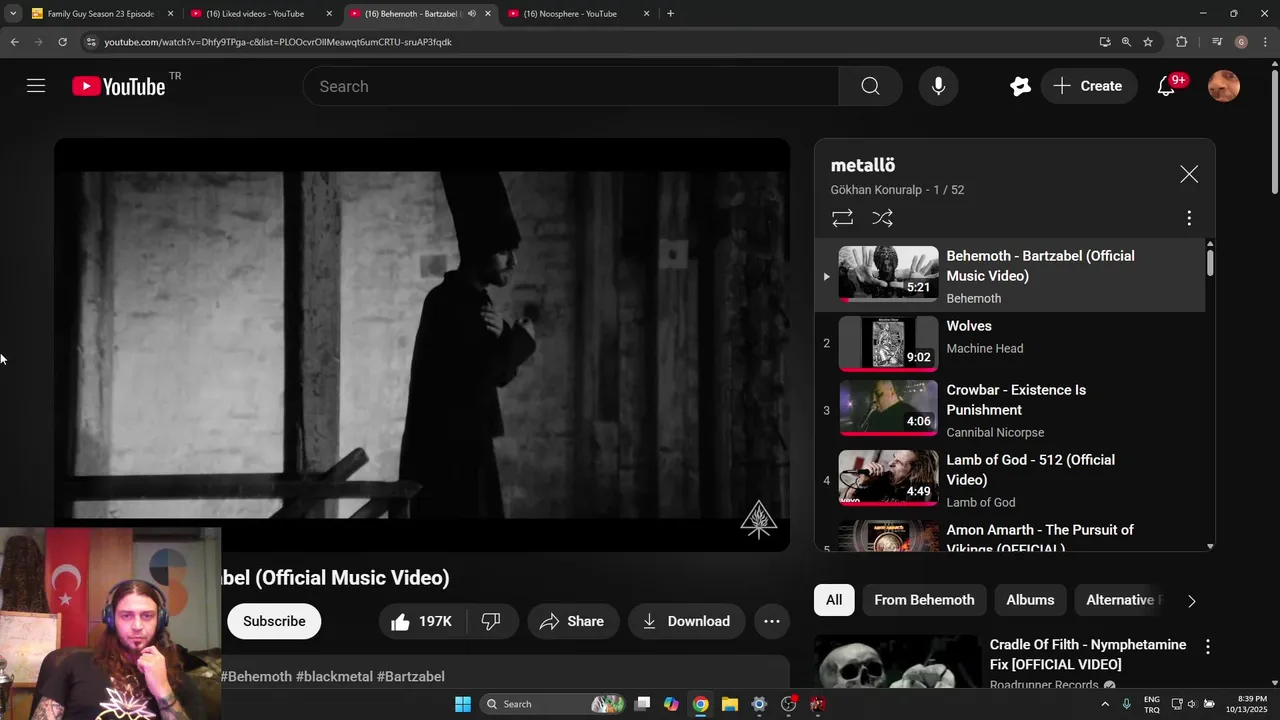Viewport: 1280px width, 720px height.
Task: Open the tab search dropdown
Action: pos(13,14)
